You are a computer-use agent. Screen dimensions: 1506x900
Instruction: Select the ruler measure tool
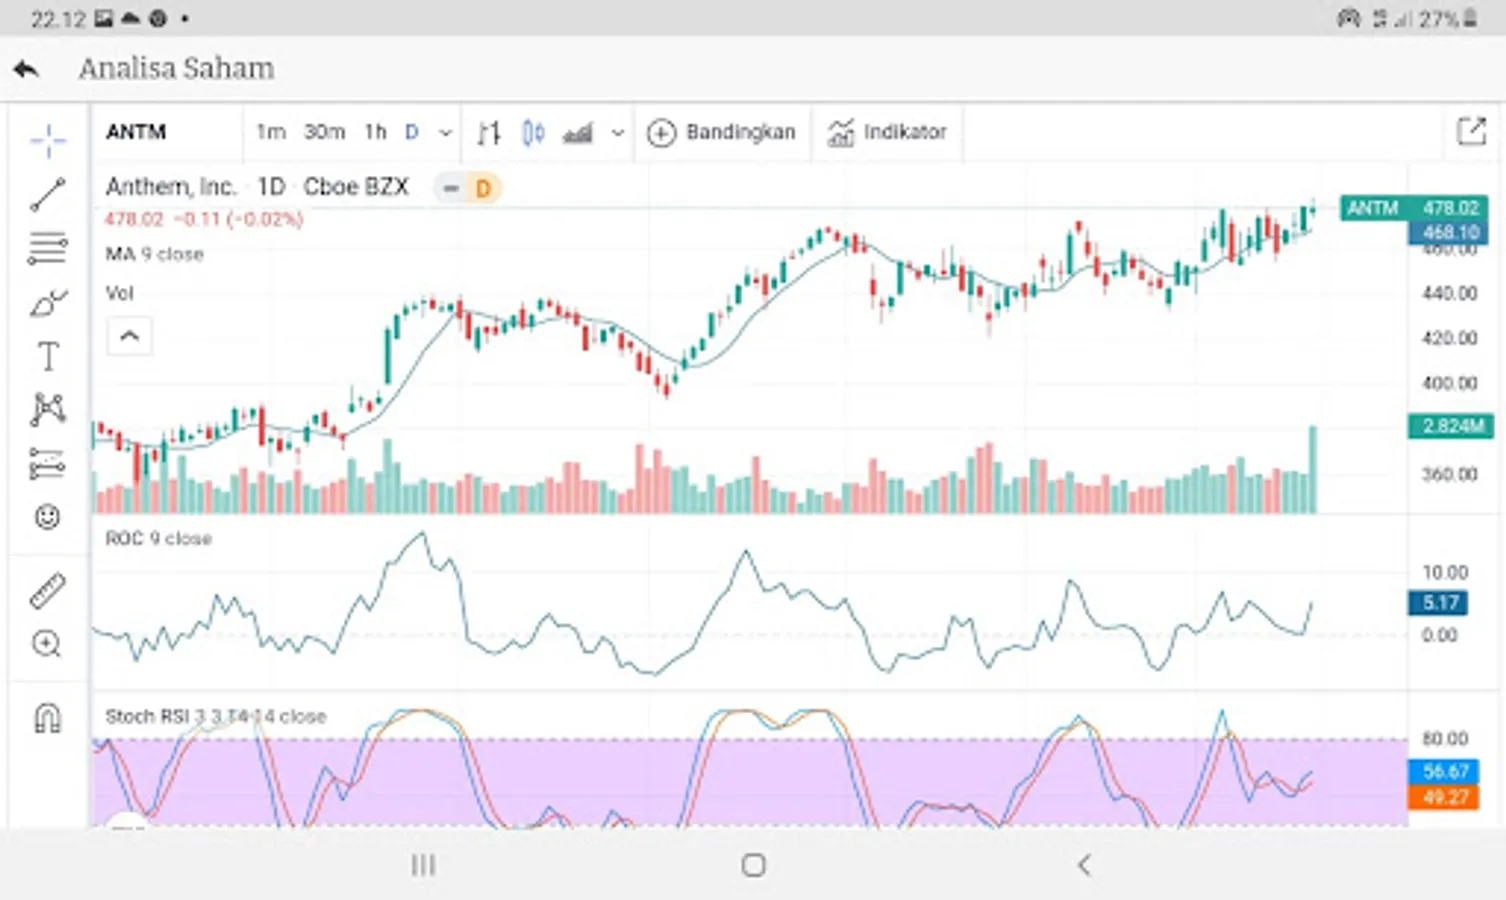tap(47, 591)
